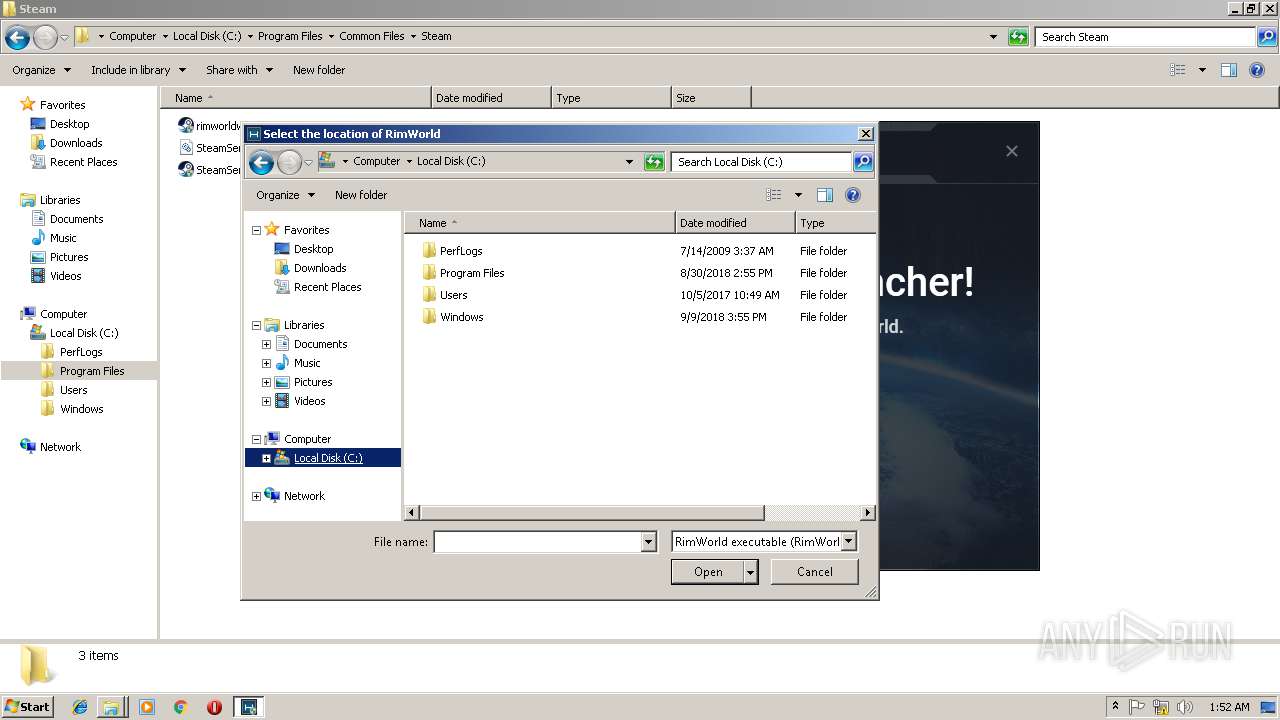Open the File name history dropdown arrow

[649, 542]
